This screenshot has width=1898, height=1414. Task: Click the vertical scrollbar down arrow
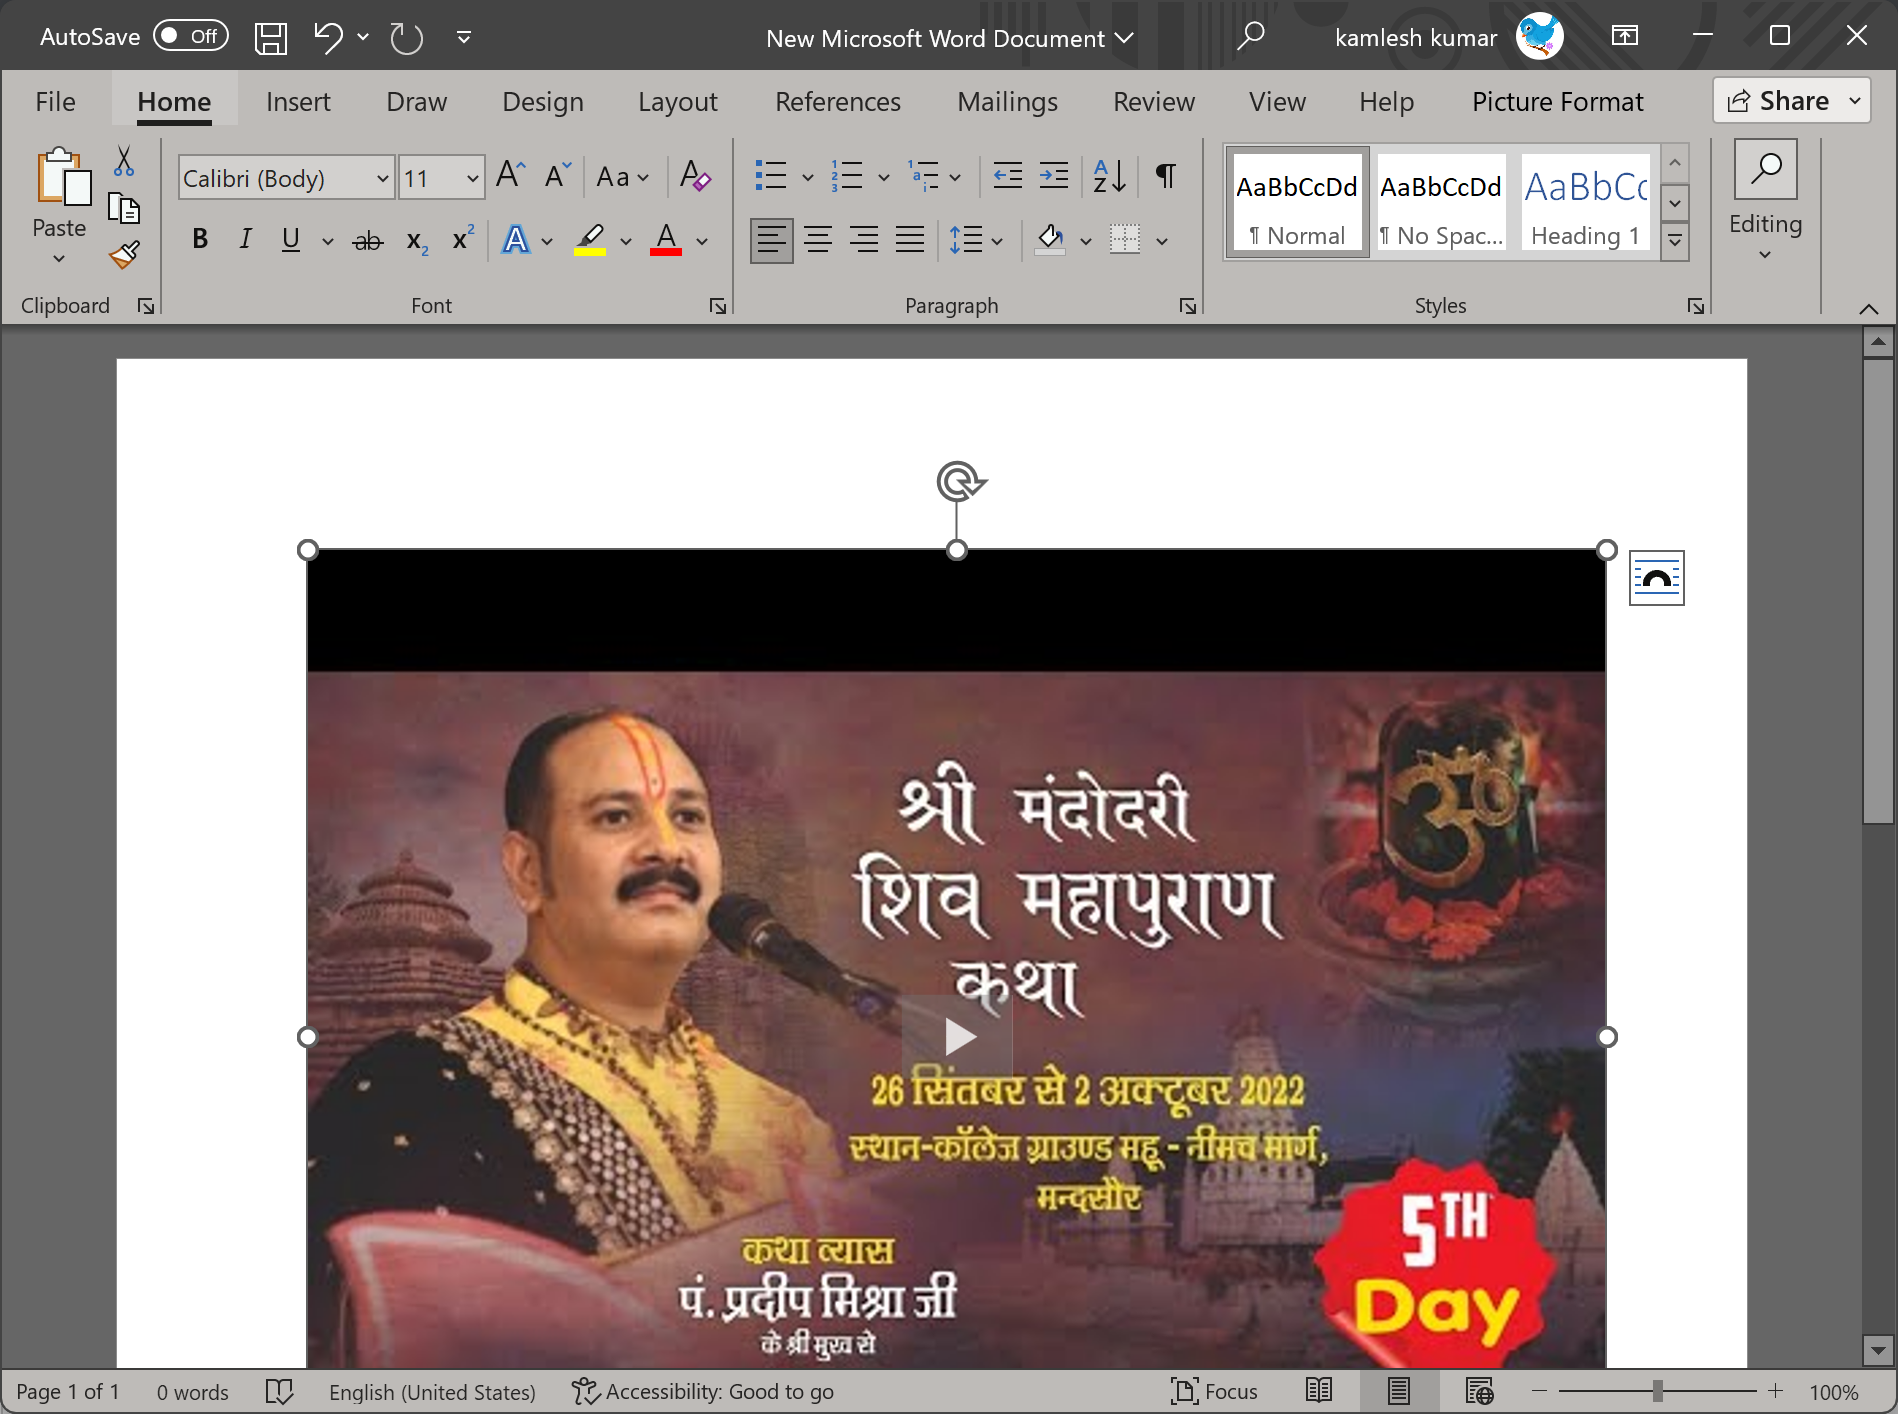pos(1878,1351)
